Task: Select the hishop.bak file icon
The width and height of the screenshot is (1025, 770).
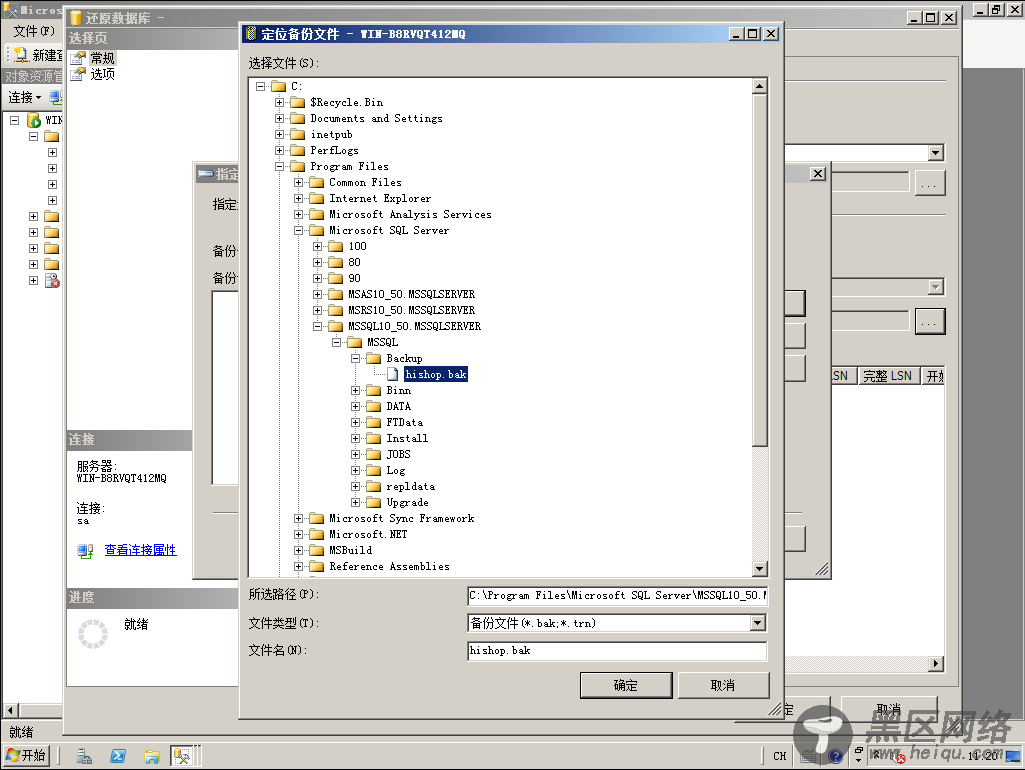Action: (392, 374)
